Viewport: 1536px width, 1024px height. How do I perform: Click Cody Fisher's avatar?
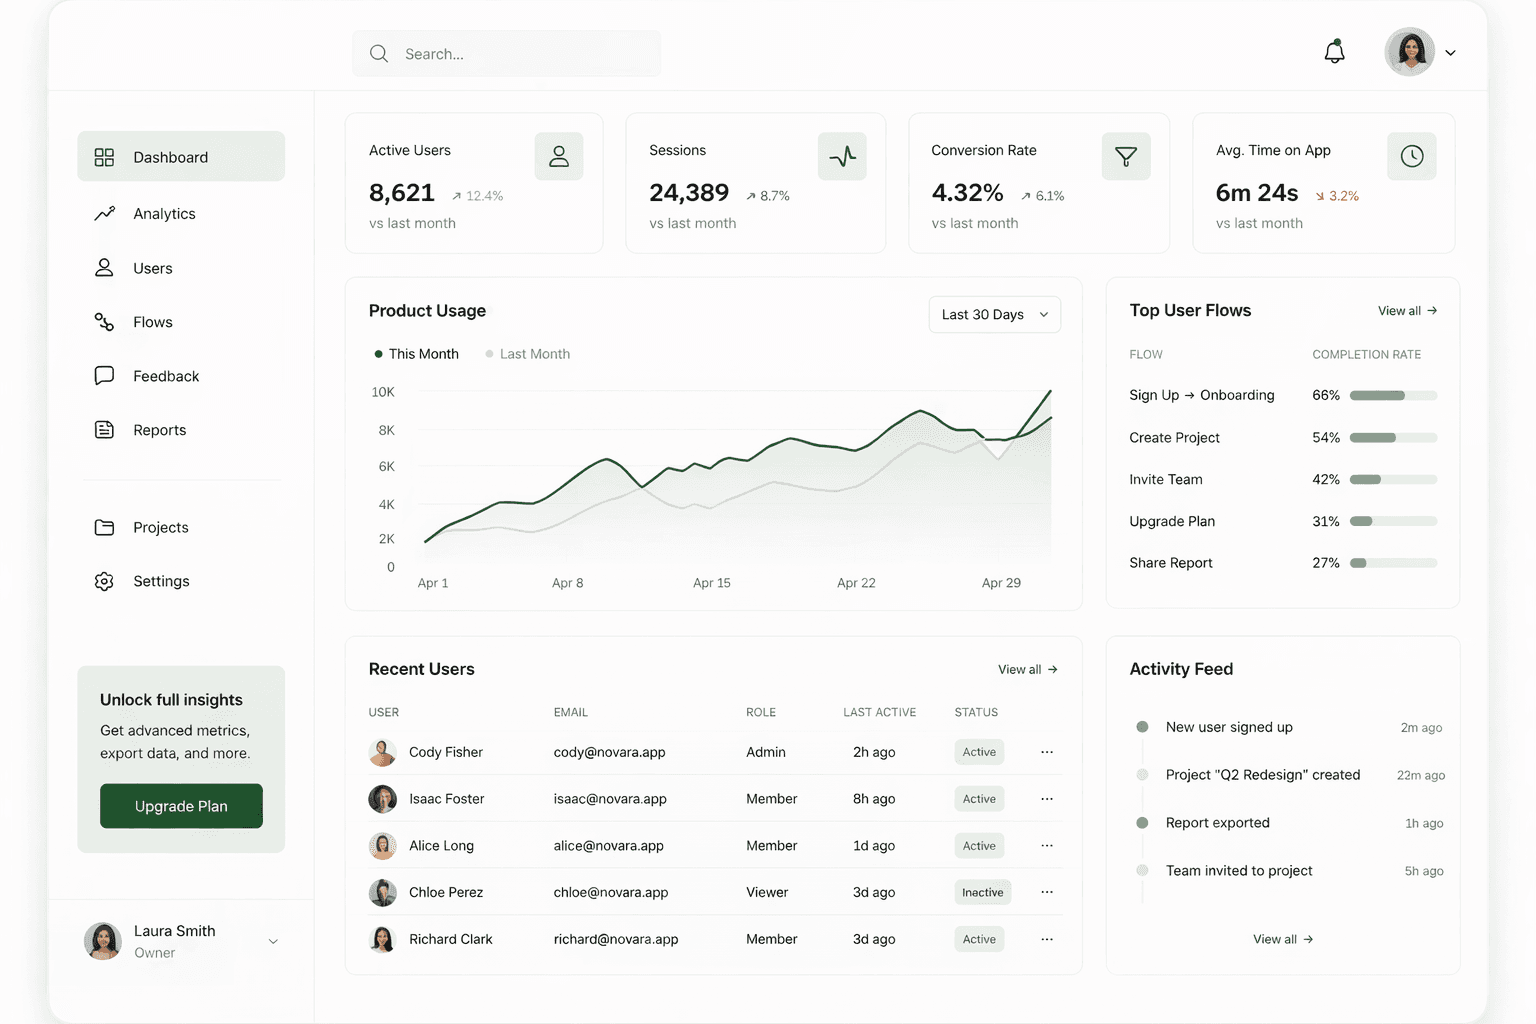tap(382, 752)
